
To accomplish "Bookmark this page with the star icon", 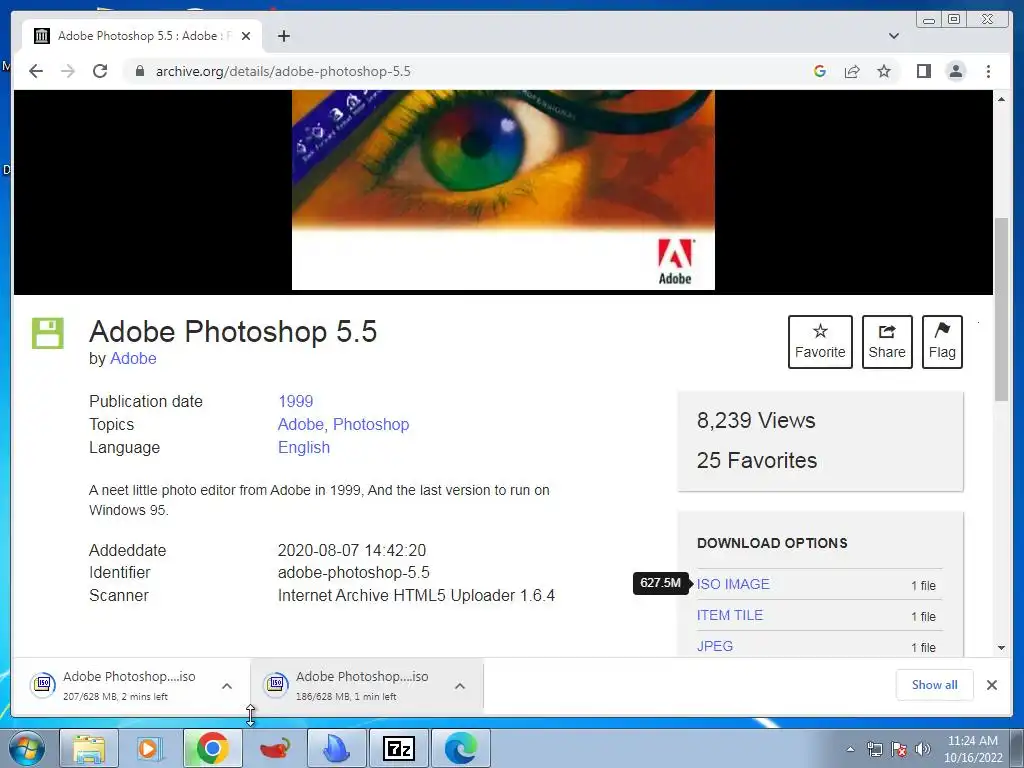I will (884, 71).
